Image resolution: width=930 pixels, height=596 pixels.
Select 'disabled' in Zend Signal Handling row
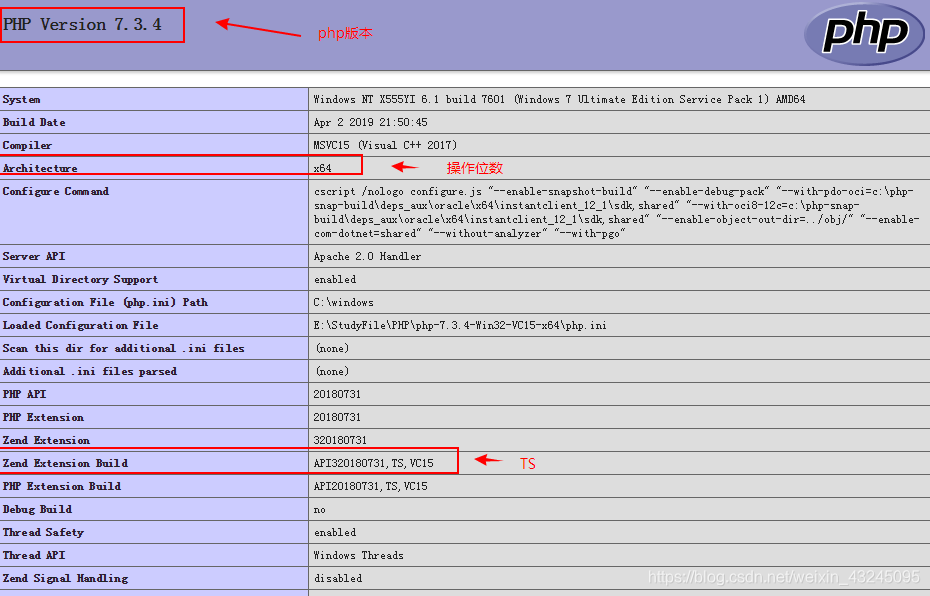pos(338,579)
